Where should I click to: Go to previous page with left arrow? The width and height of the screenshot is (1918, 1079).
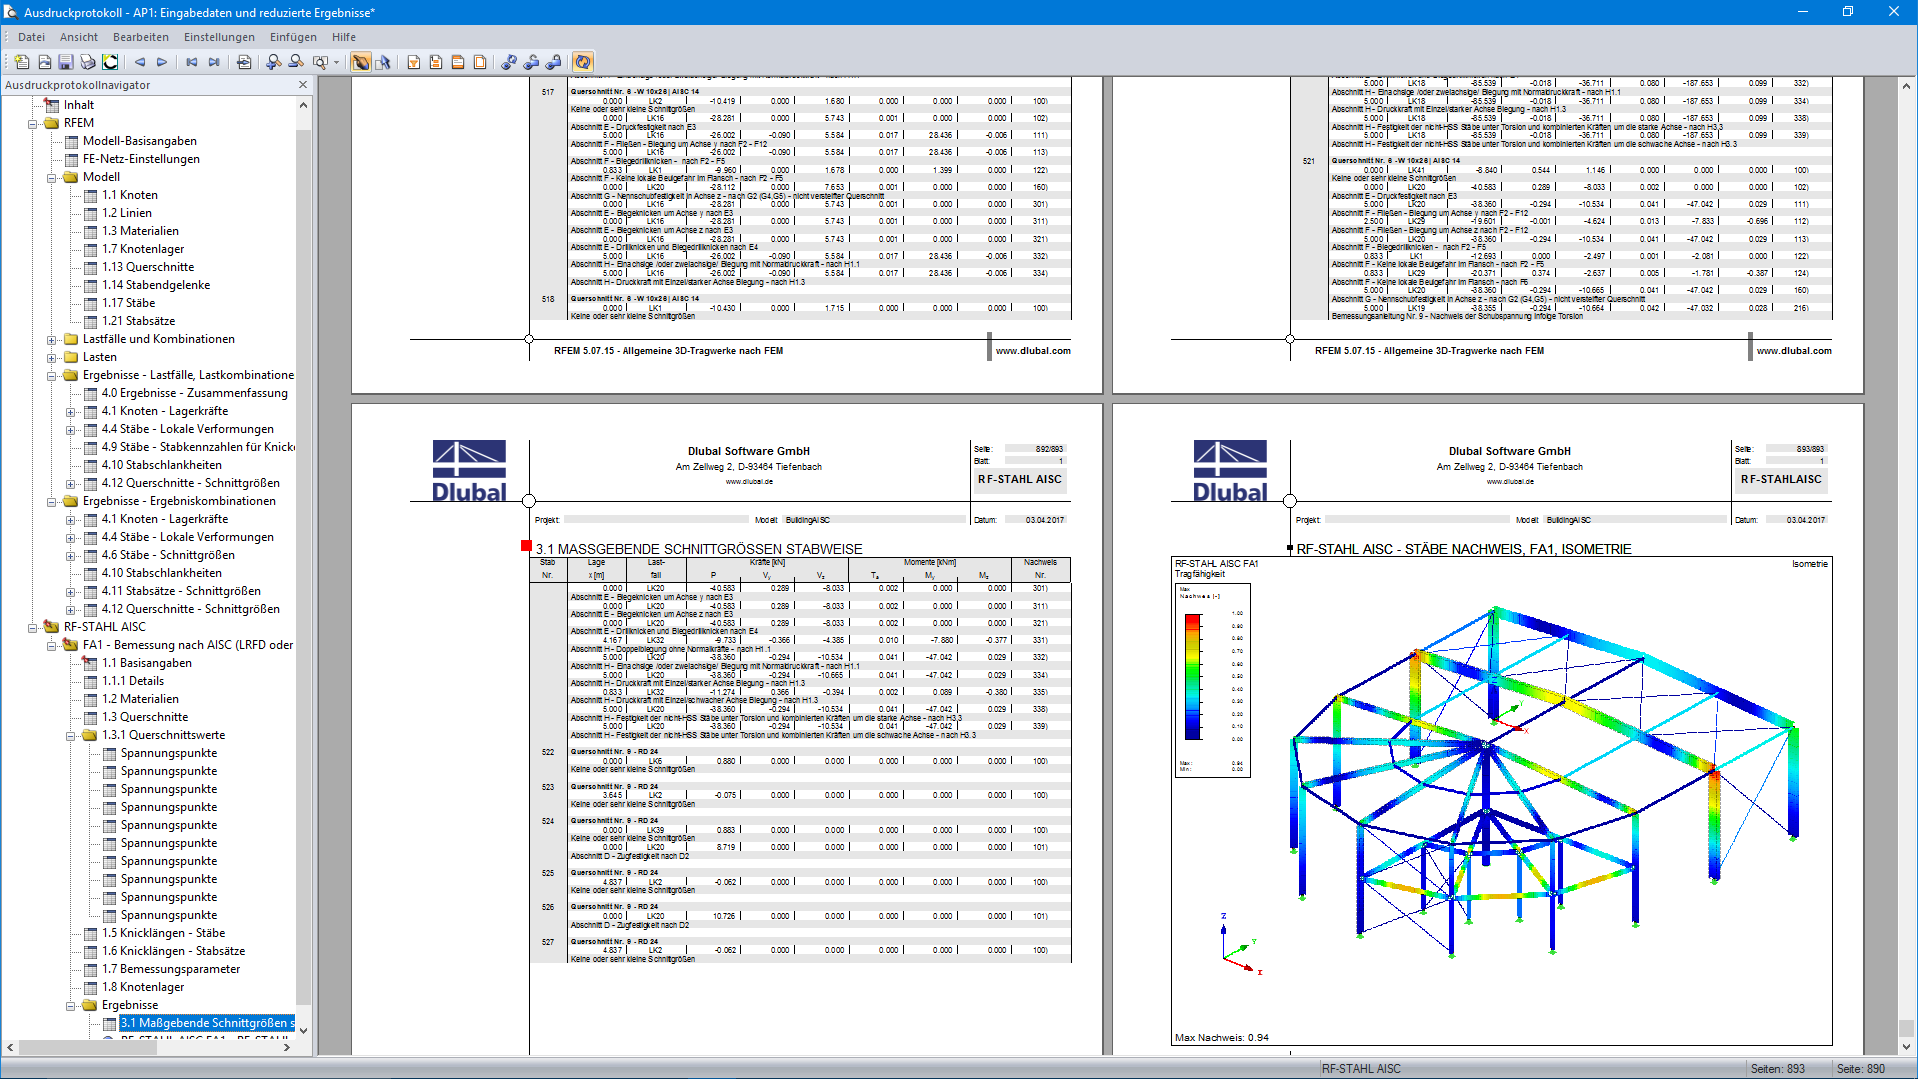click(140, 62)
